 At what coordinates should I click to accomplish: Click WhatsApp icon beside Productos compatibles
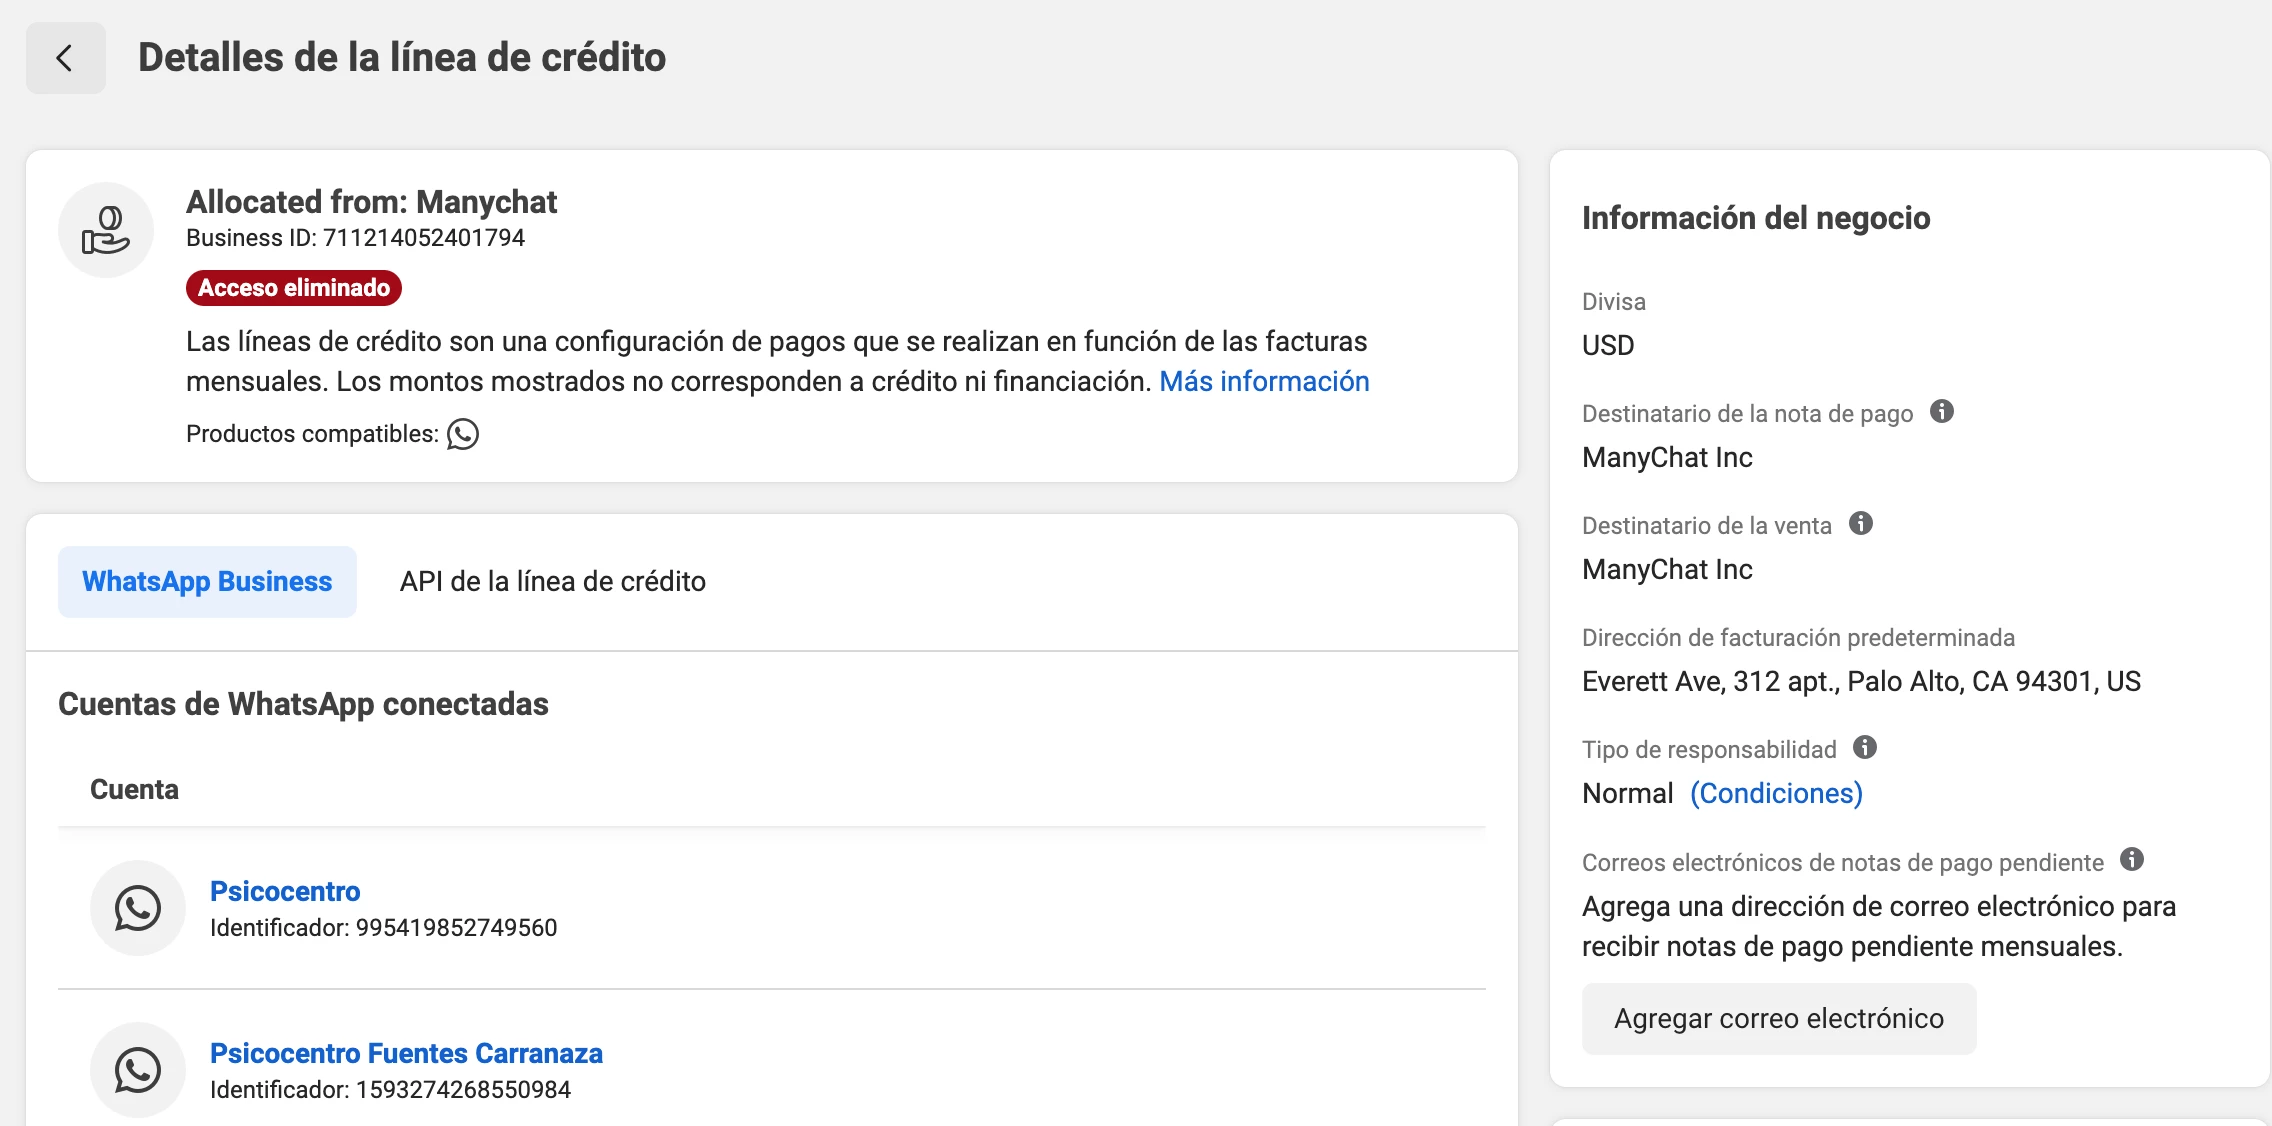(463, 434)
